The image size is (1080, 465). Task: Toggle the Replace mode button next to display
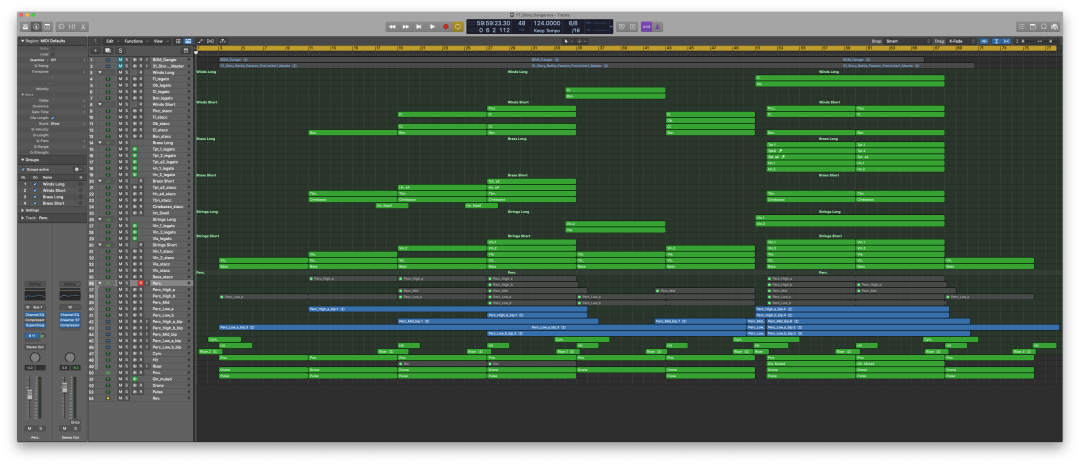(621, 26)
